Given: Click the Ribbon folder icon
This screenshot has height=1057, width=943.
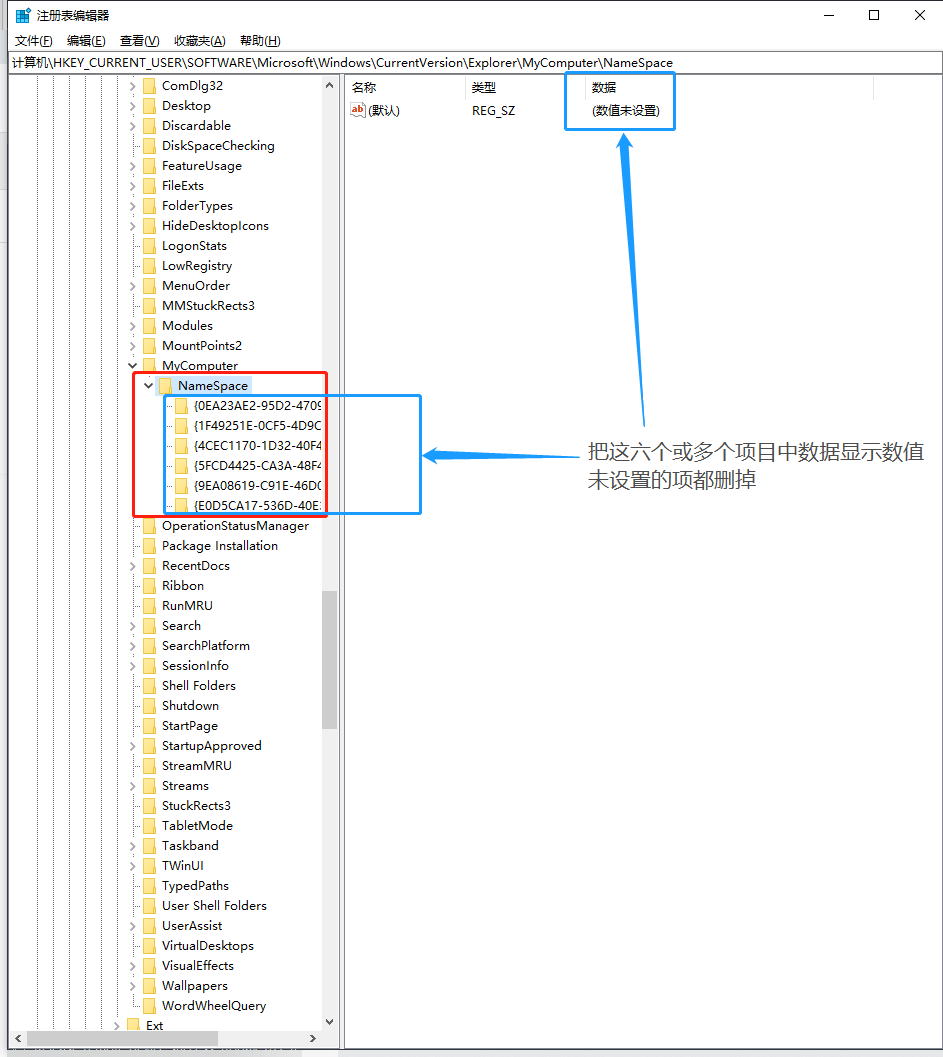Looking at the screenshot, I should coord(150,586).
